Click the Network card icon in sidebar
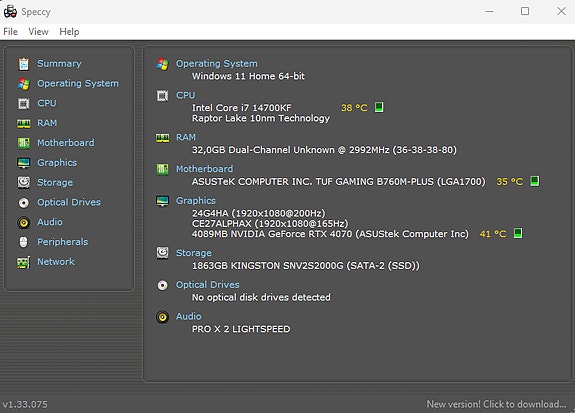The width and height of the screenshot is (575, 413). (24, 262)
